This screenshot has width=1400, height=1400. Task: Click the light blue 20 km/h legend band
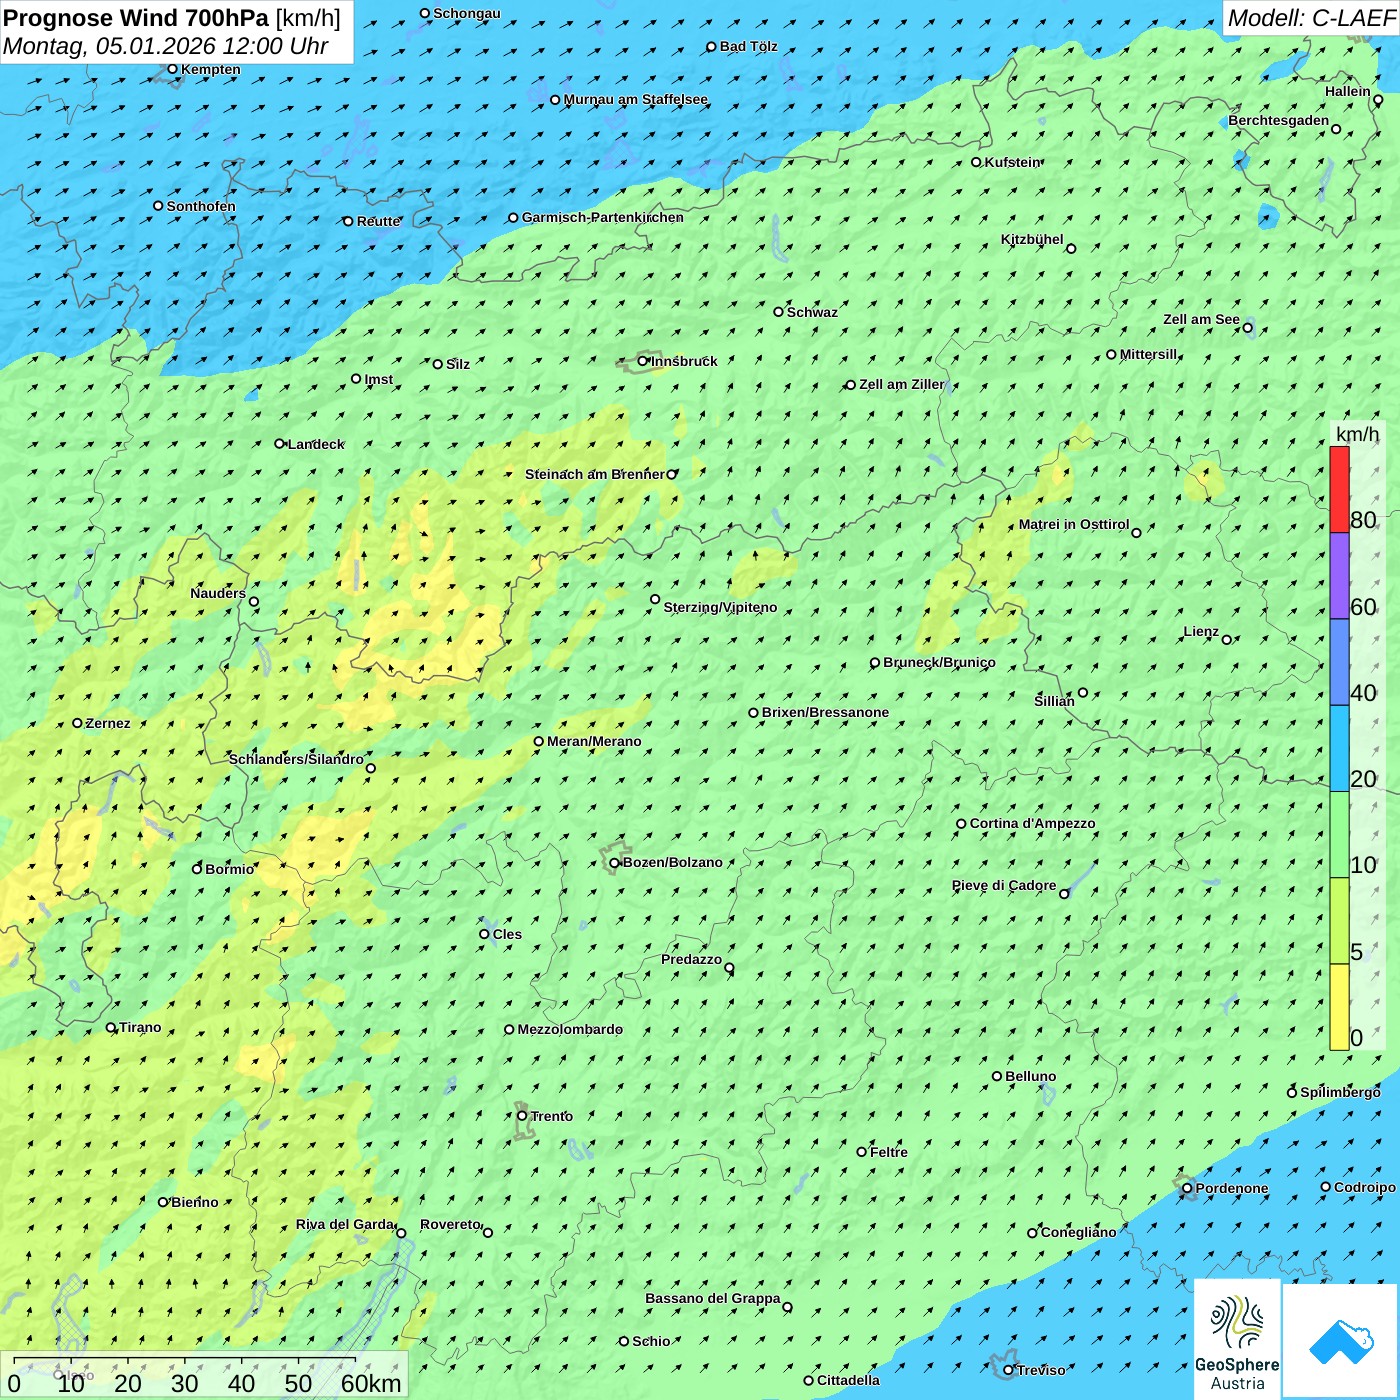[1339, 748]
